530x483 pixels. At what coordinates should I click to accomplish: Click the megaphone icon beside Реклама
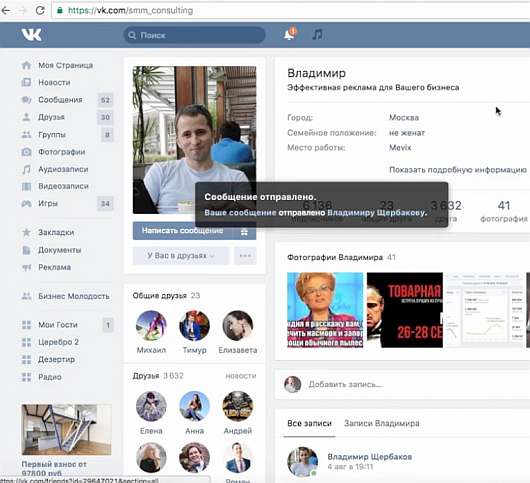click(26, 267)
